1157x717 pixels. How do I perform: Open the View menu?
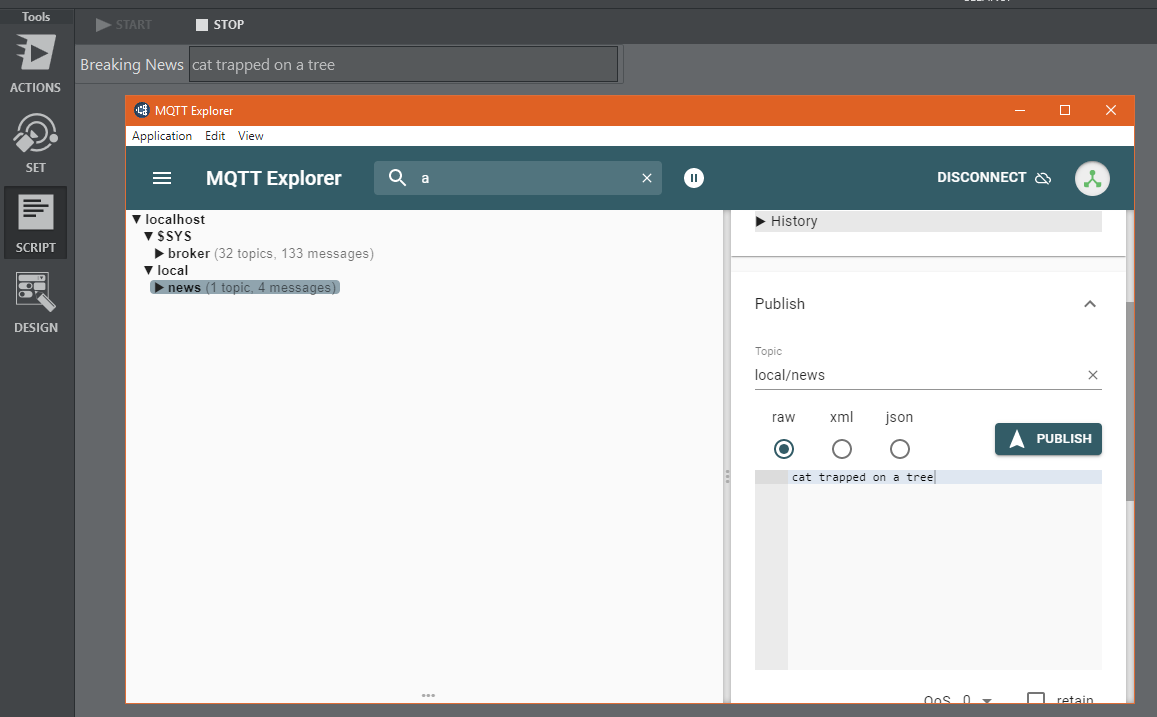[x=251, y=136]
